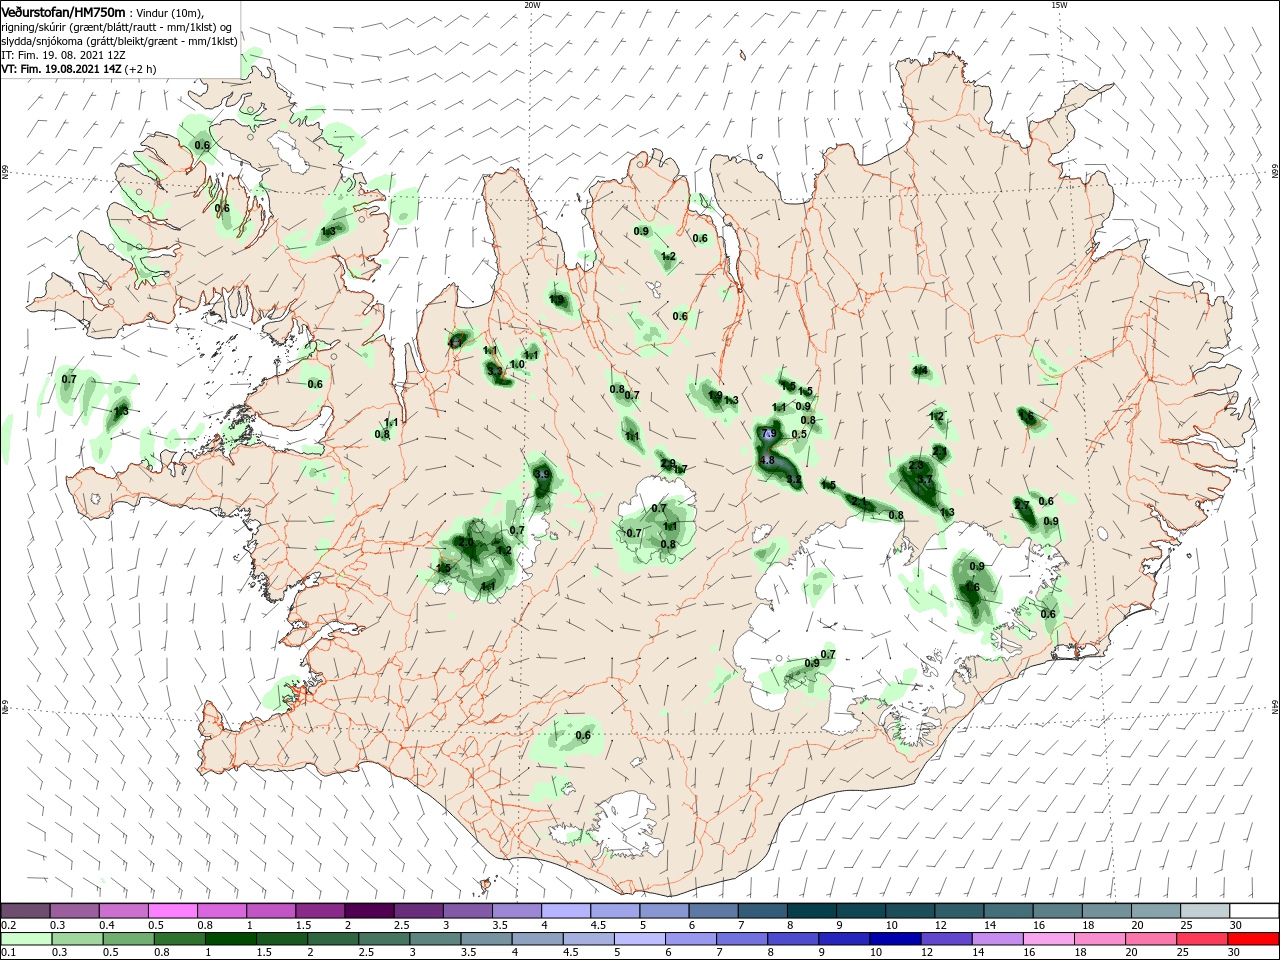Image resolution: width=1280 pixels, height=960 pixels.
Task: Click the 1.4 precipitation value on the map
Action: tap(921, 371)
